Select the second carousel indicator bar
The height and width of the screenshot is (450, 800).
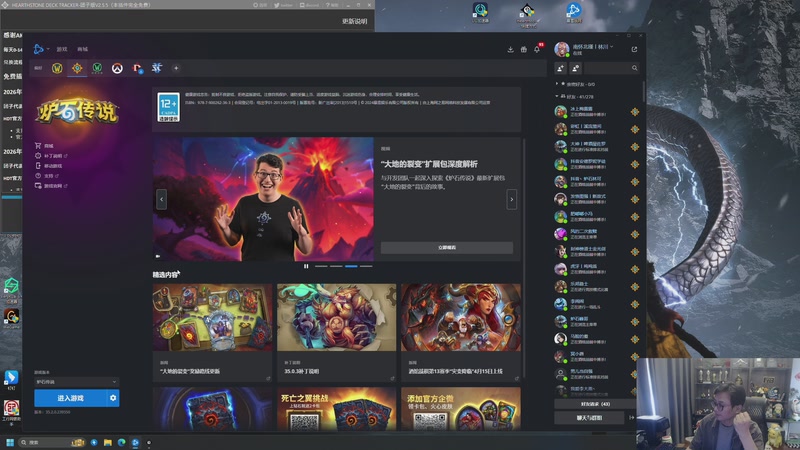(336, 266)
